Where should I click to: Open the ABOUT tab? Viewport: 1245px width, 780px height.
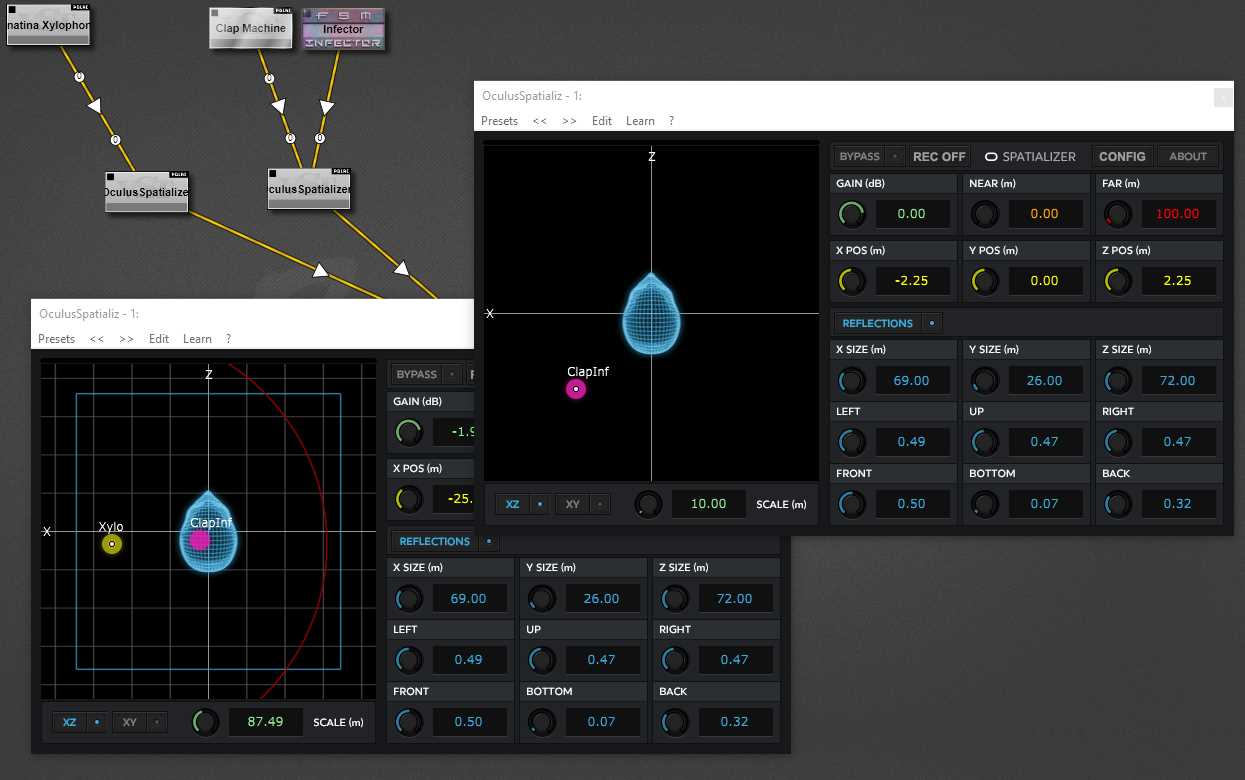(1188, 157)
